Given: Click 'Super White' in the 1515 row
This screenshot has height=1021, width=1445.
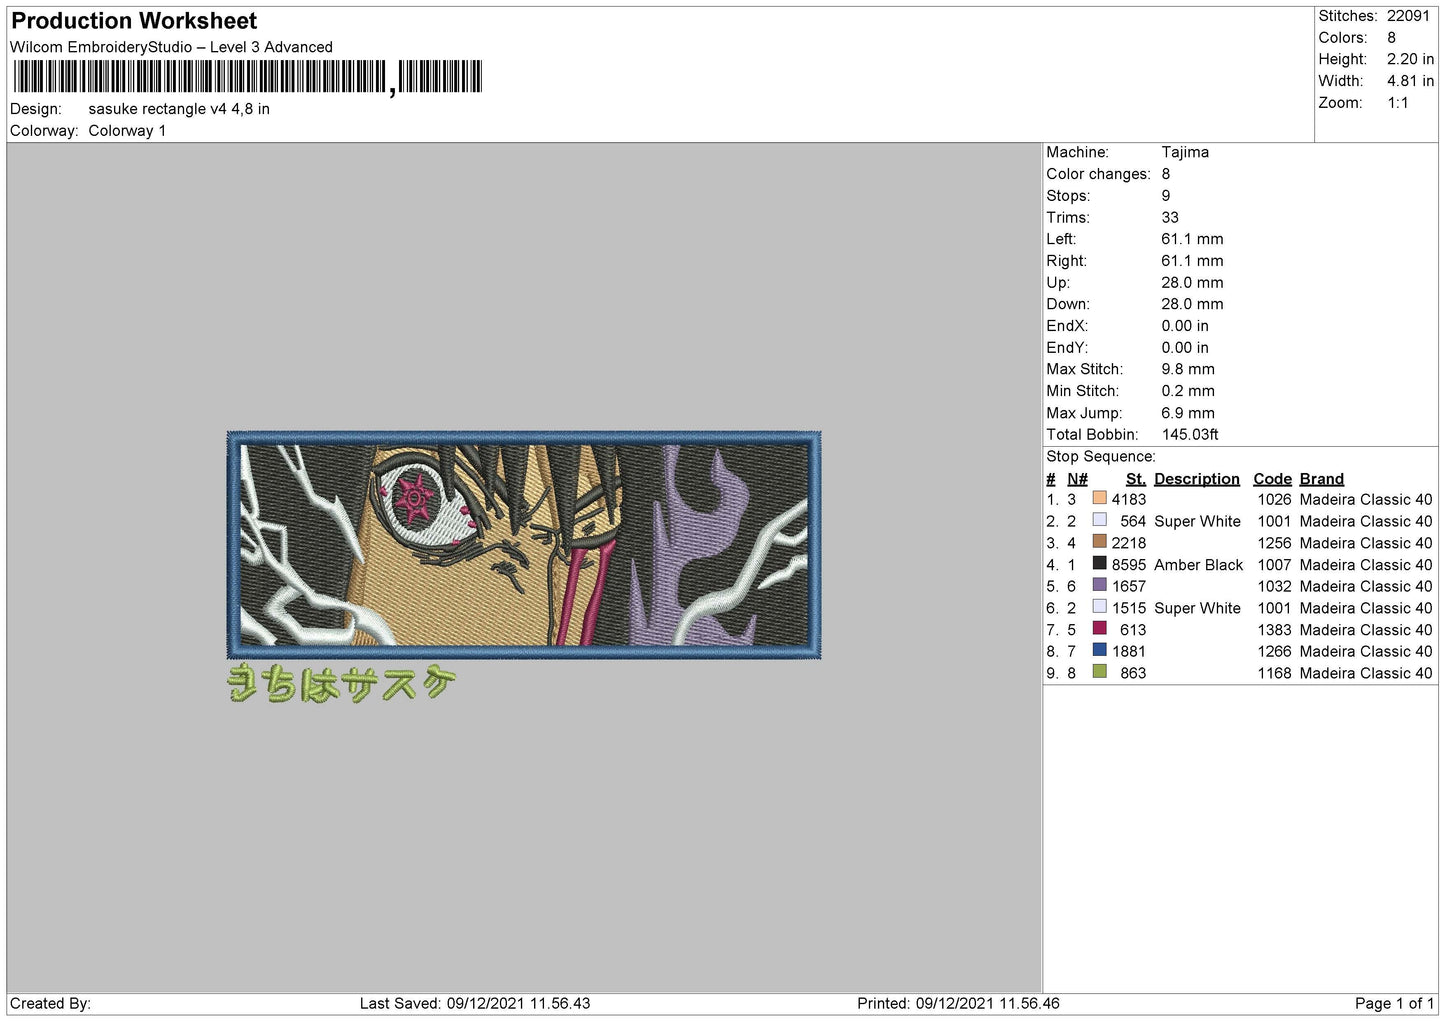Looking at the screenshot, I should (x=1197, y=608).
